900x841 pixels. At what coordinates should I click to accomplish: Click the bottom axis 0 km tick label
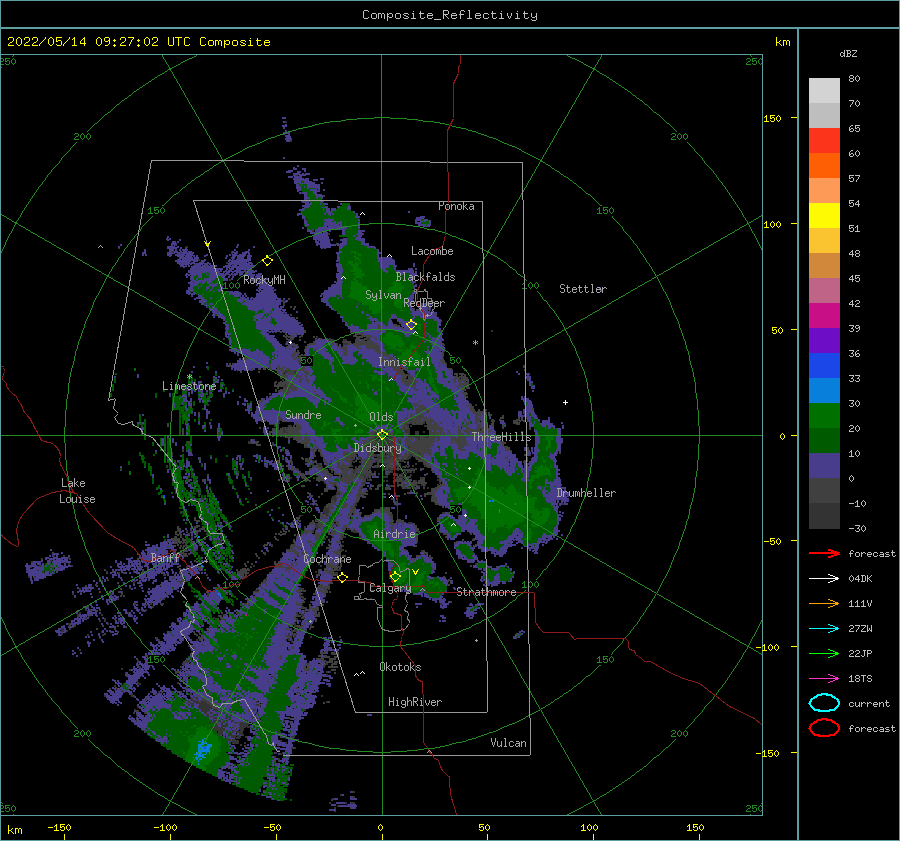380,827
